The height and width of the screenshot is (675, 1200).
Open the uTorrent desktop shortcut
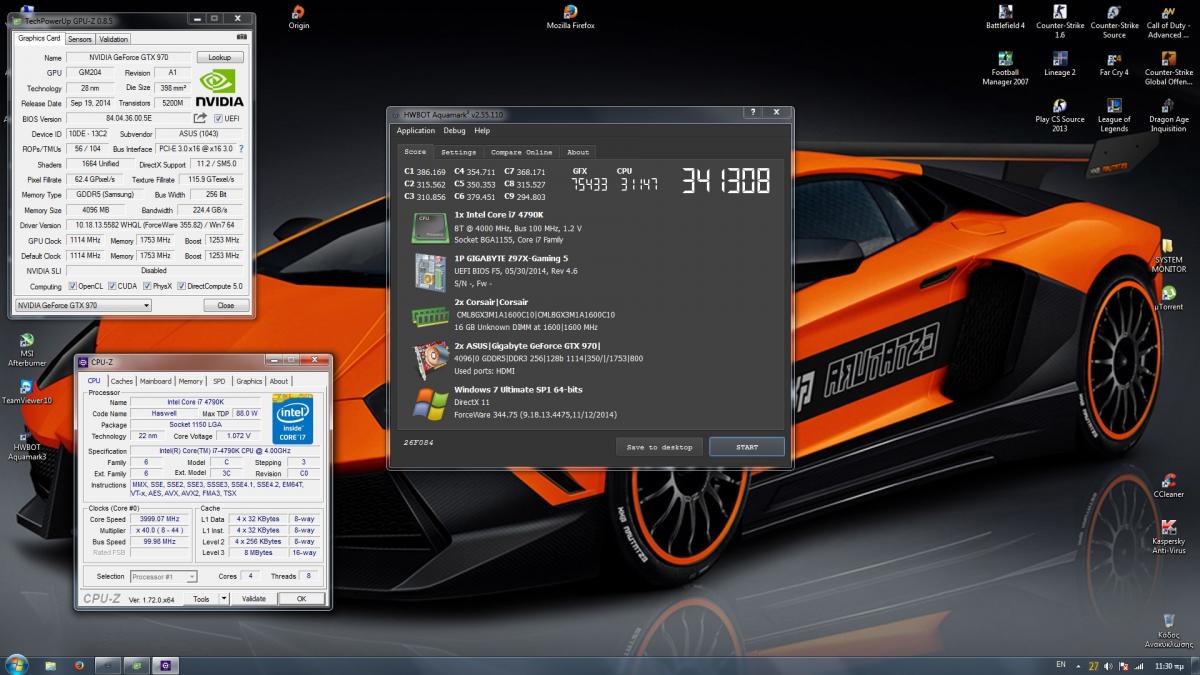[x=1168, y=297]
